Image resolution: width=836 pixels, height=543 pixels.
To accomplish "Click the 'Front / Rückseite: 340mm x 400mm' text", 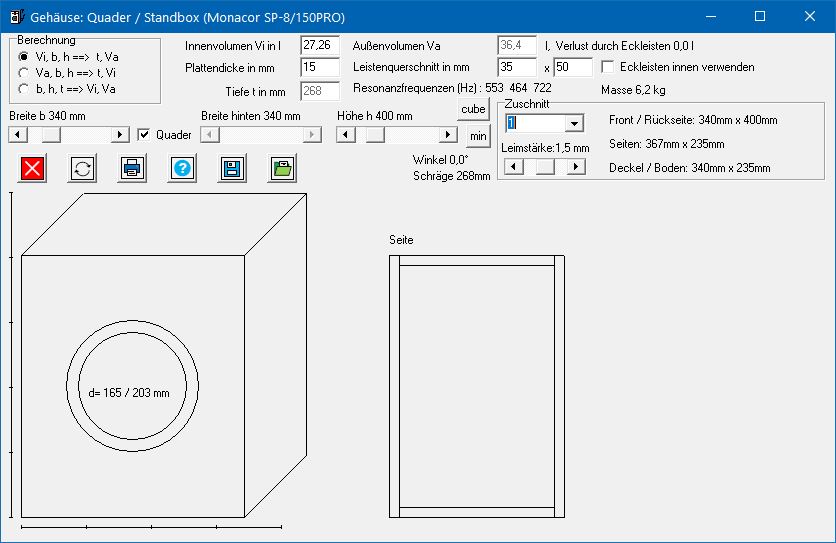I will pyautogui.click(x=693, y=120).
